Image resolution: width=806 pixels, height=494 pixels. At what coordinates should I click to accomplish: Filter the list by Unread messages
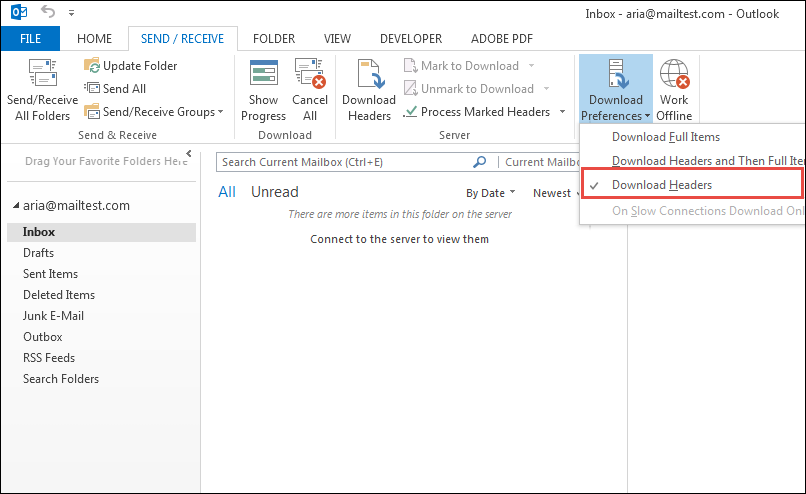pos(274,192)
